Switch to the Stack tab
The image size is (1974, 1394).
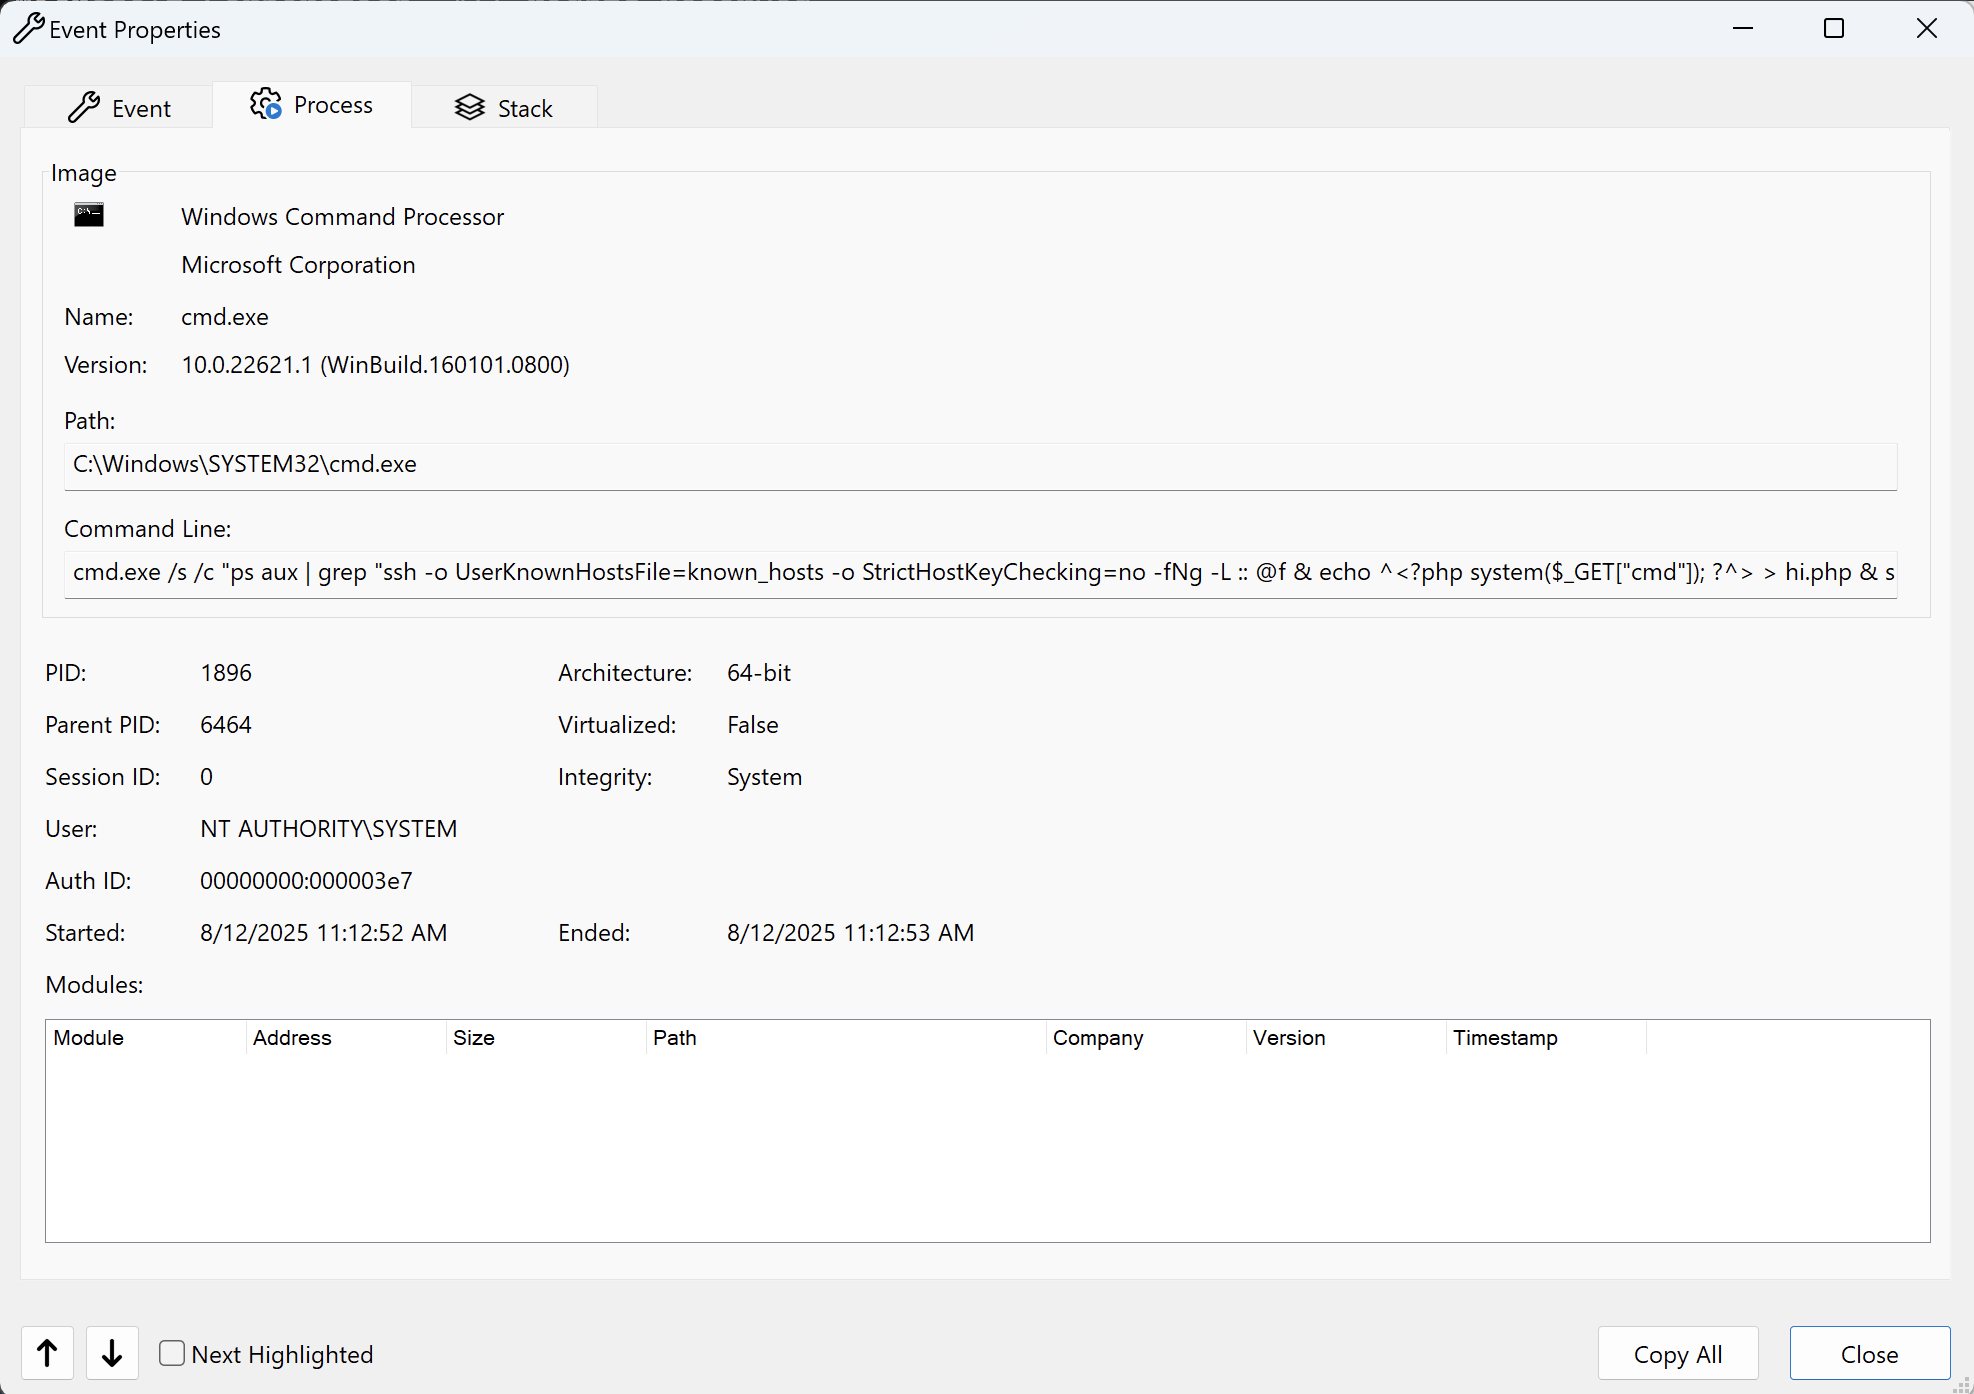pos(525,107)
